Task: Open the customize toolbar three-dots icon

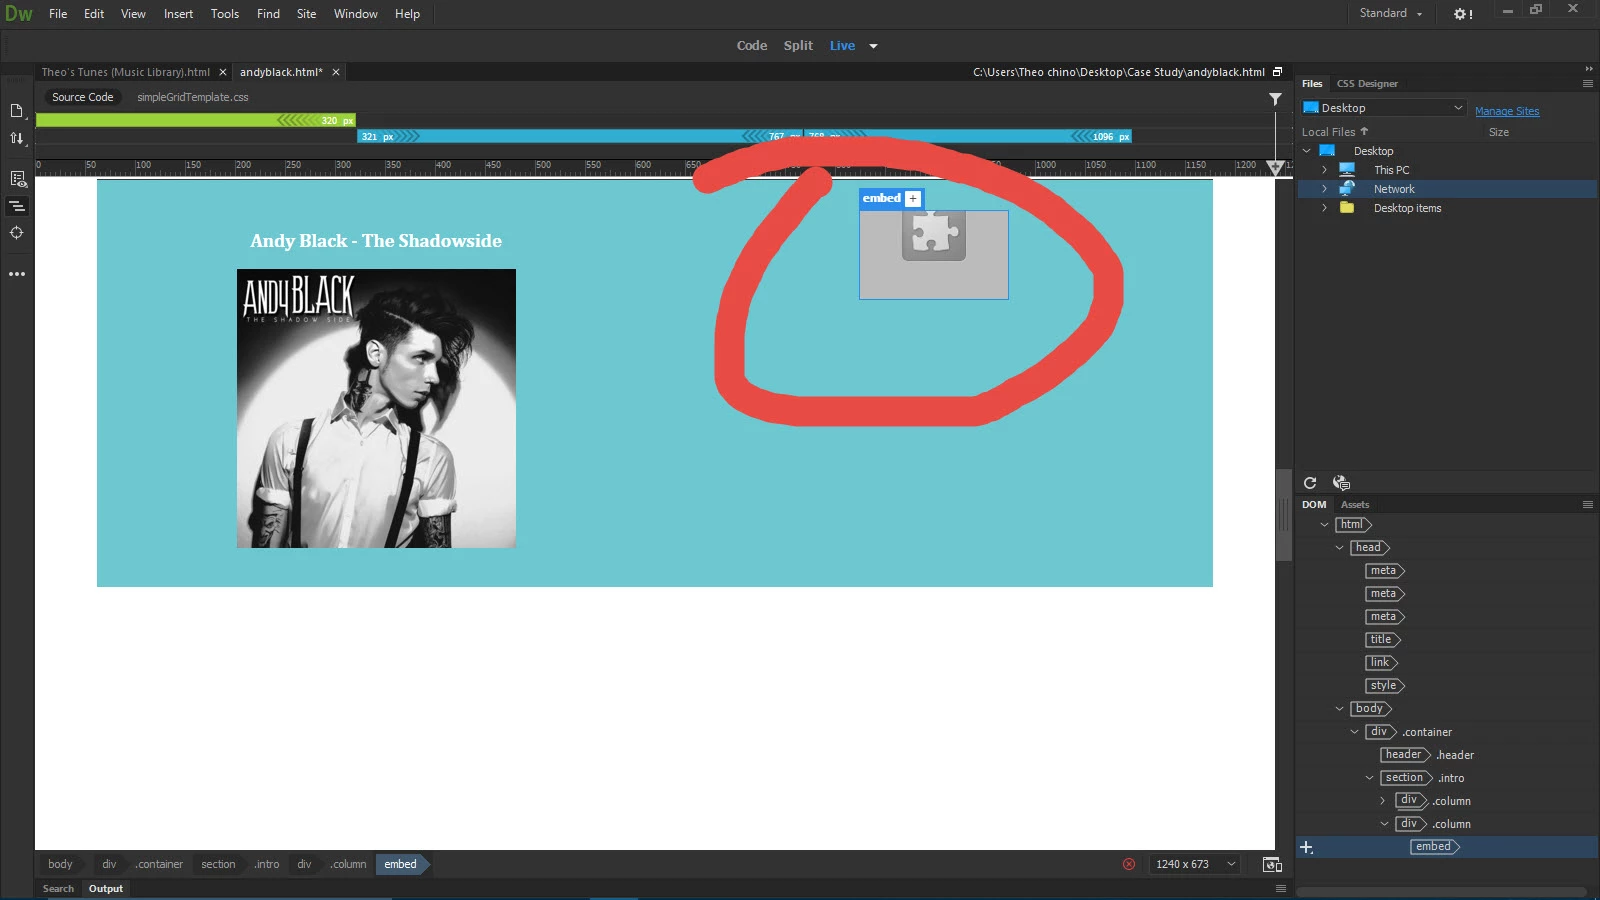Action: pos(17,273)
